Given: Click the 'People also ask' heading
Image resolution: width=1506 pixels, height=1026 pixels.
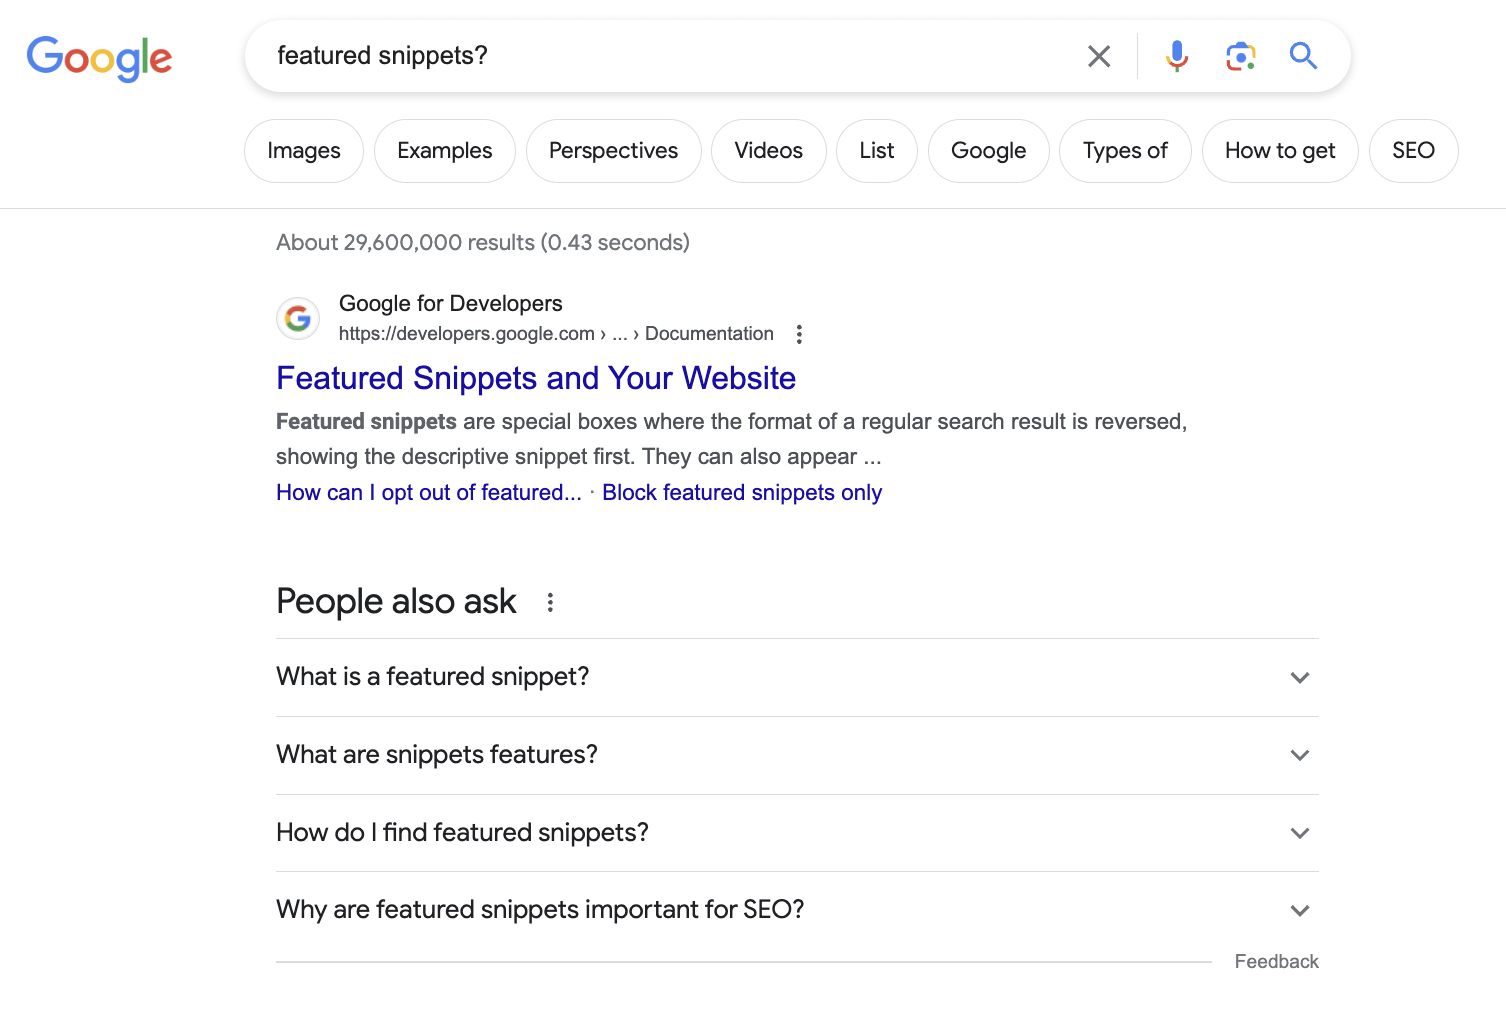Looking at the screenshot, I should tap(396, 602).
